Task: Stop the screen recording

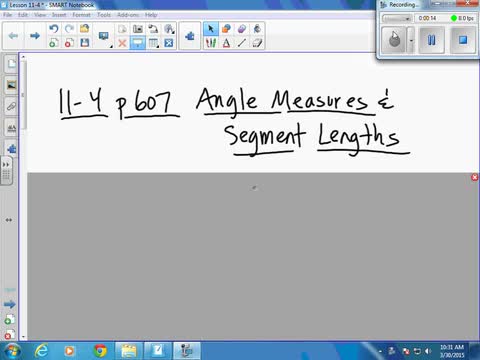Action: tap(463, 40)
